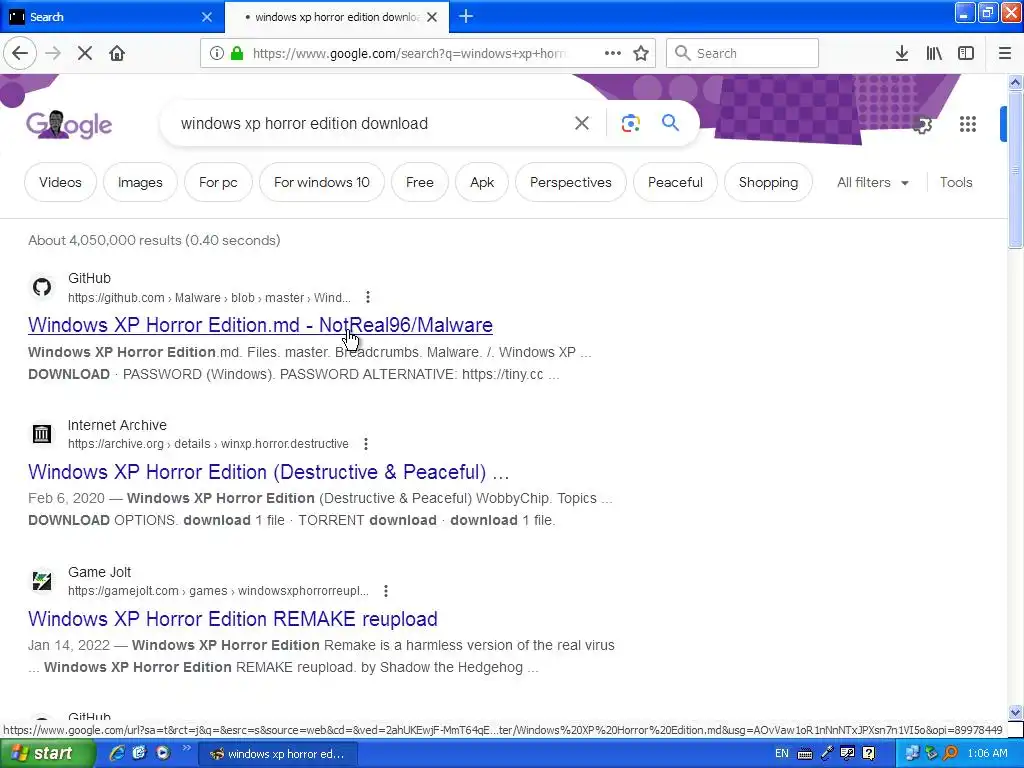This screenshot has height=768, width=1024.
Task: Apply the 'For windows 10' filter chip
Action: click(x=321, y=183)
